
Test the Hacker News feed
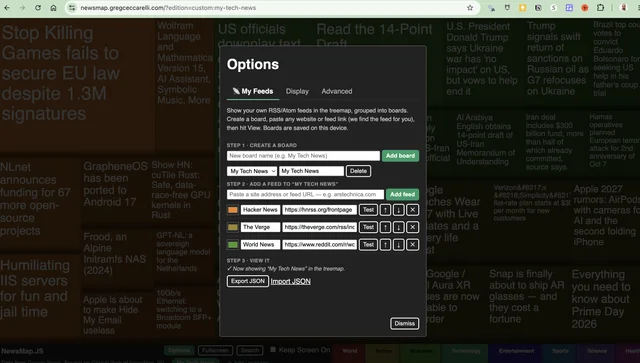coord(368,210)
